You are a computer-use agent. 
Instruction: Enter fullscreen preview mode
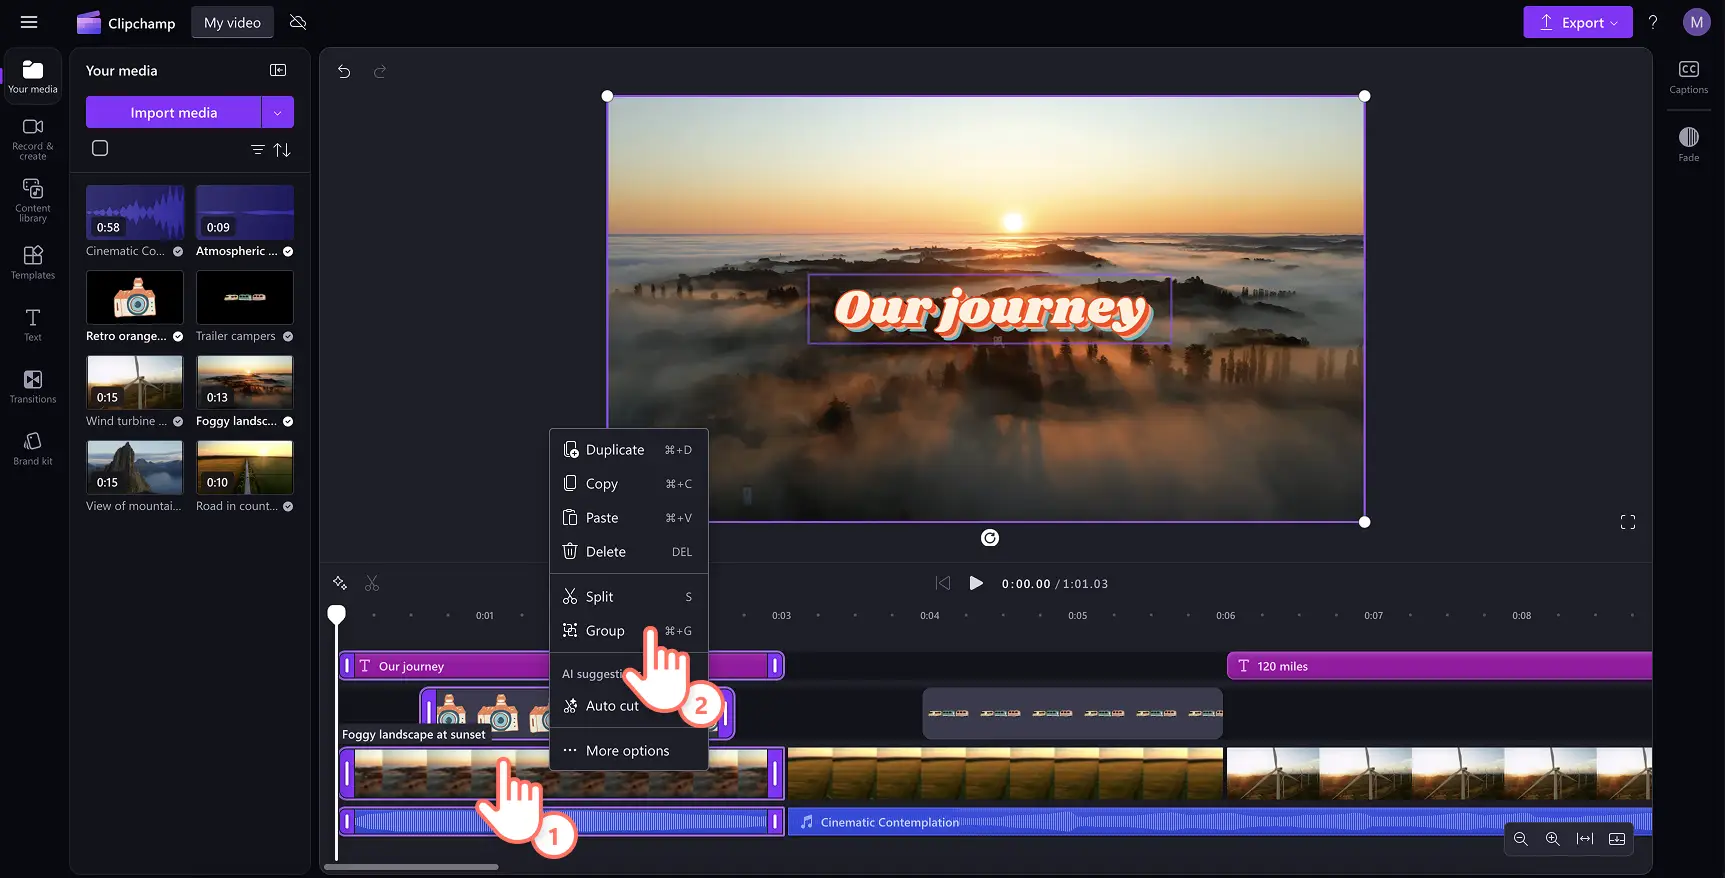click(1628, 522)
